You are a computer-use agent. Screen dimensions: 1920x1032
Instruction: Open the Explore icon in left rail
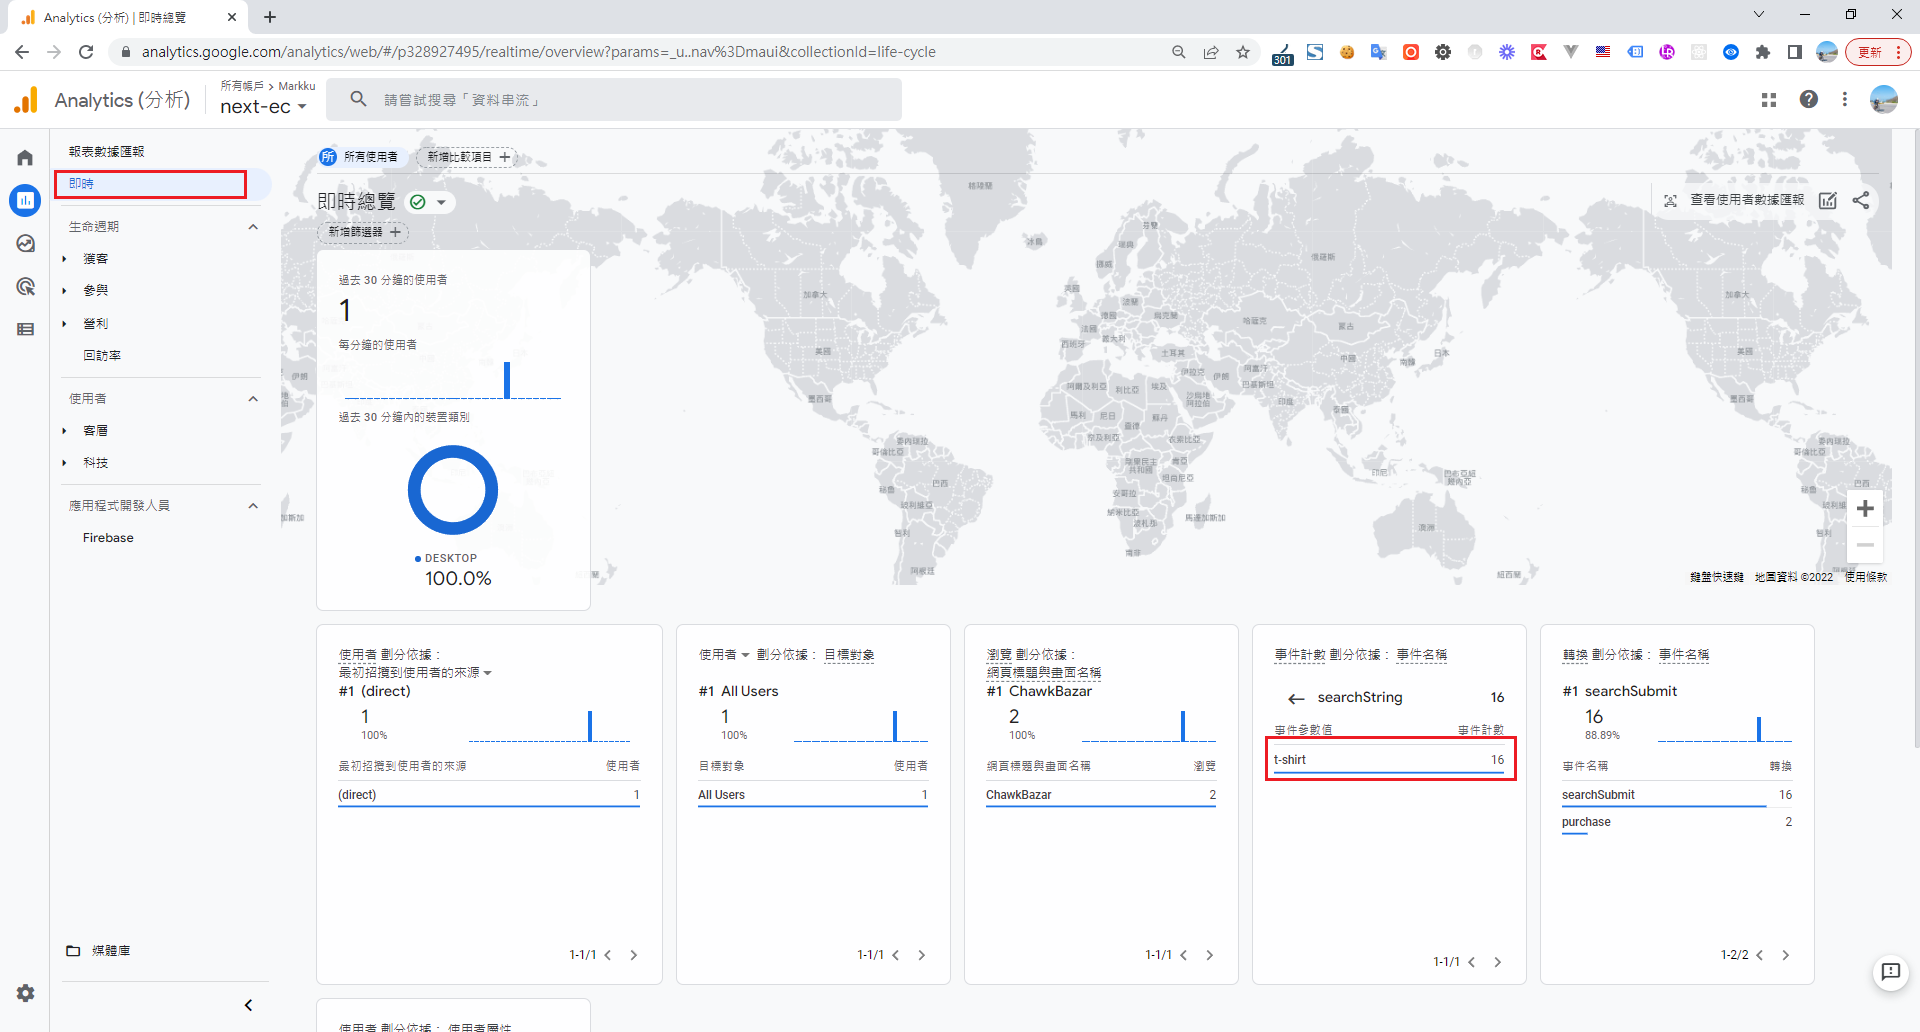tap(25, 244)
